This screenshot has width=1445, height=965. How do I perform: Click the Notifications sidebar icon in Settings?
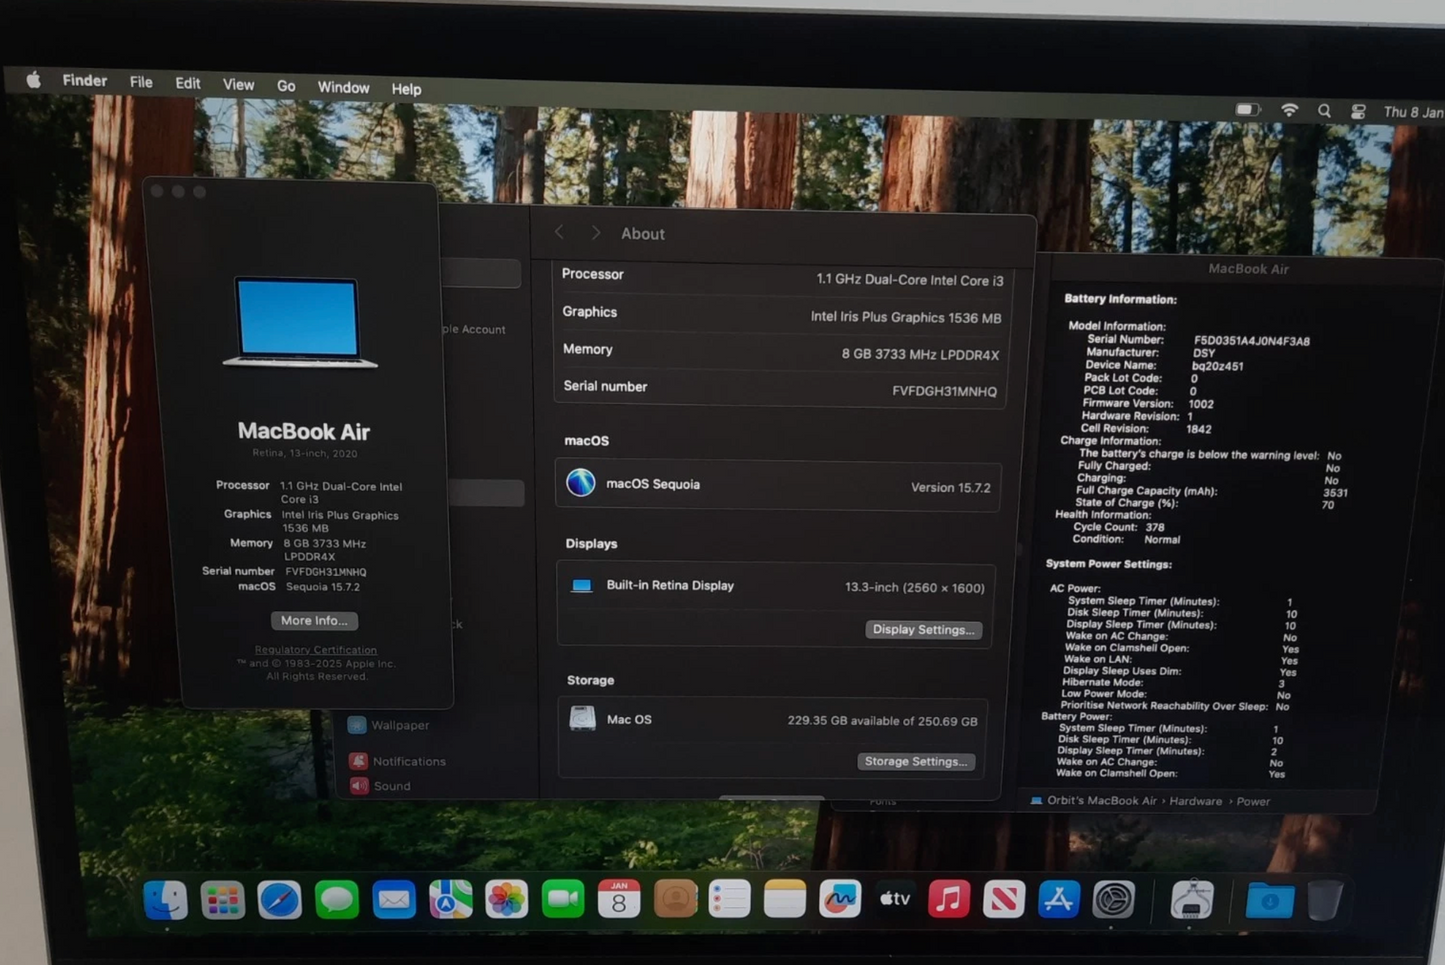[x=358, y=761]
